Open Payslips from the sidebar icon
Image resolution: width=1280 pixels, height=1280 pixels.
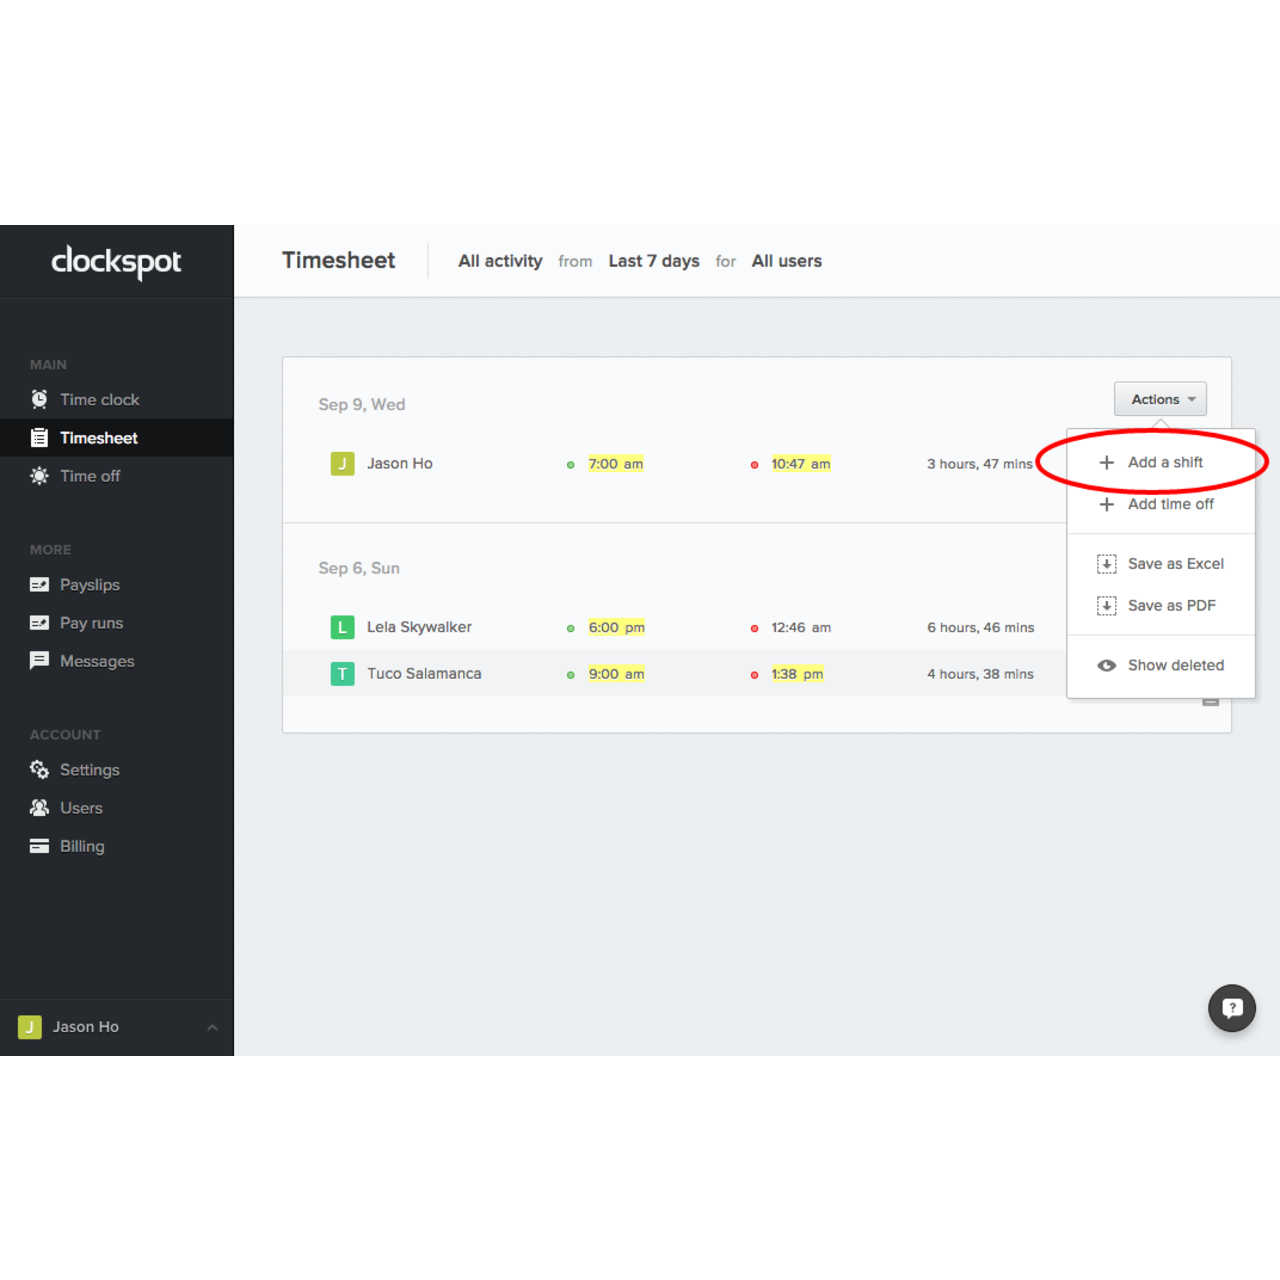click(x=39, y=585)
